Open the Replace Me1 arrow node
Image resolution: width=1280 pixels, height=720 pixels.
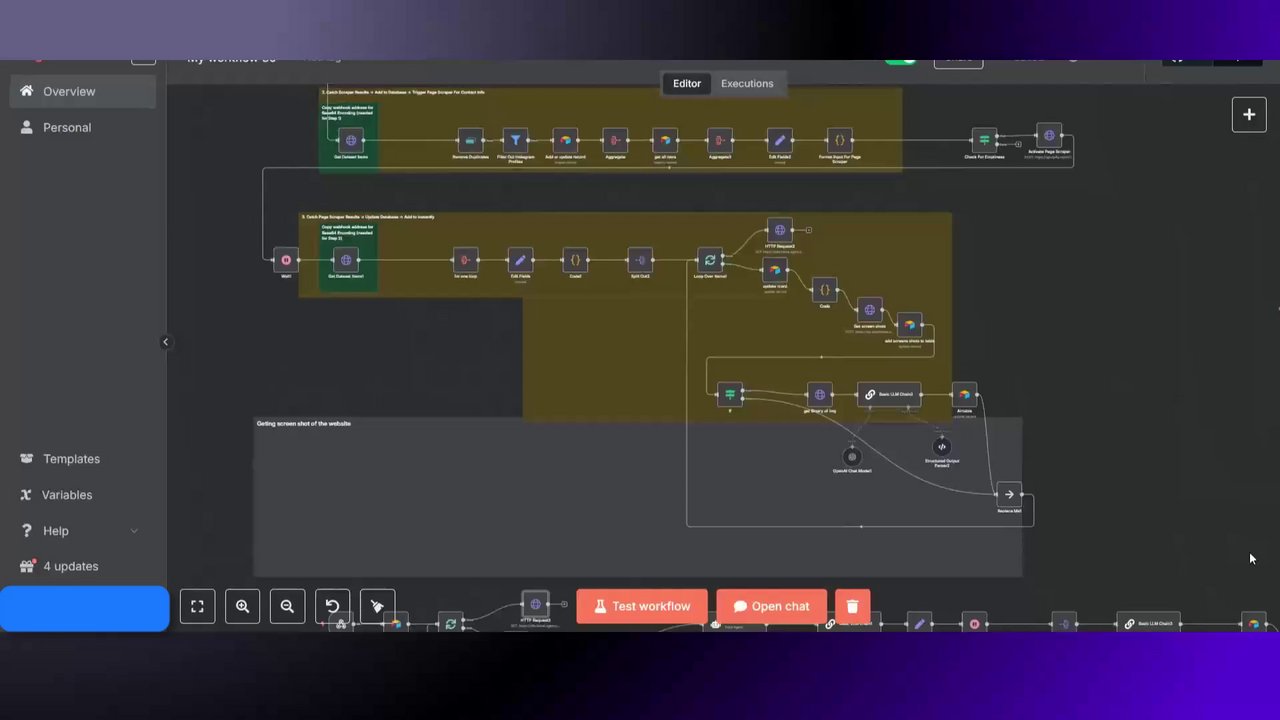pos(1009,494)
